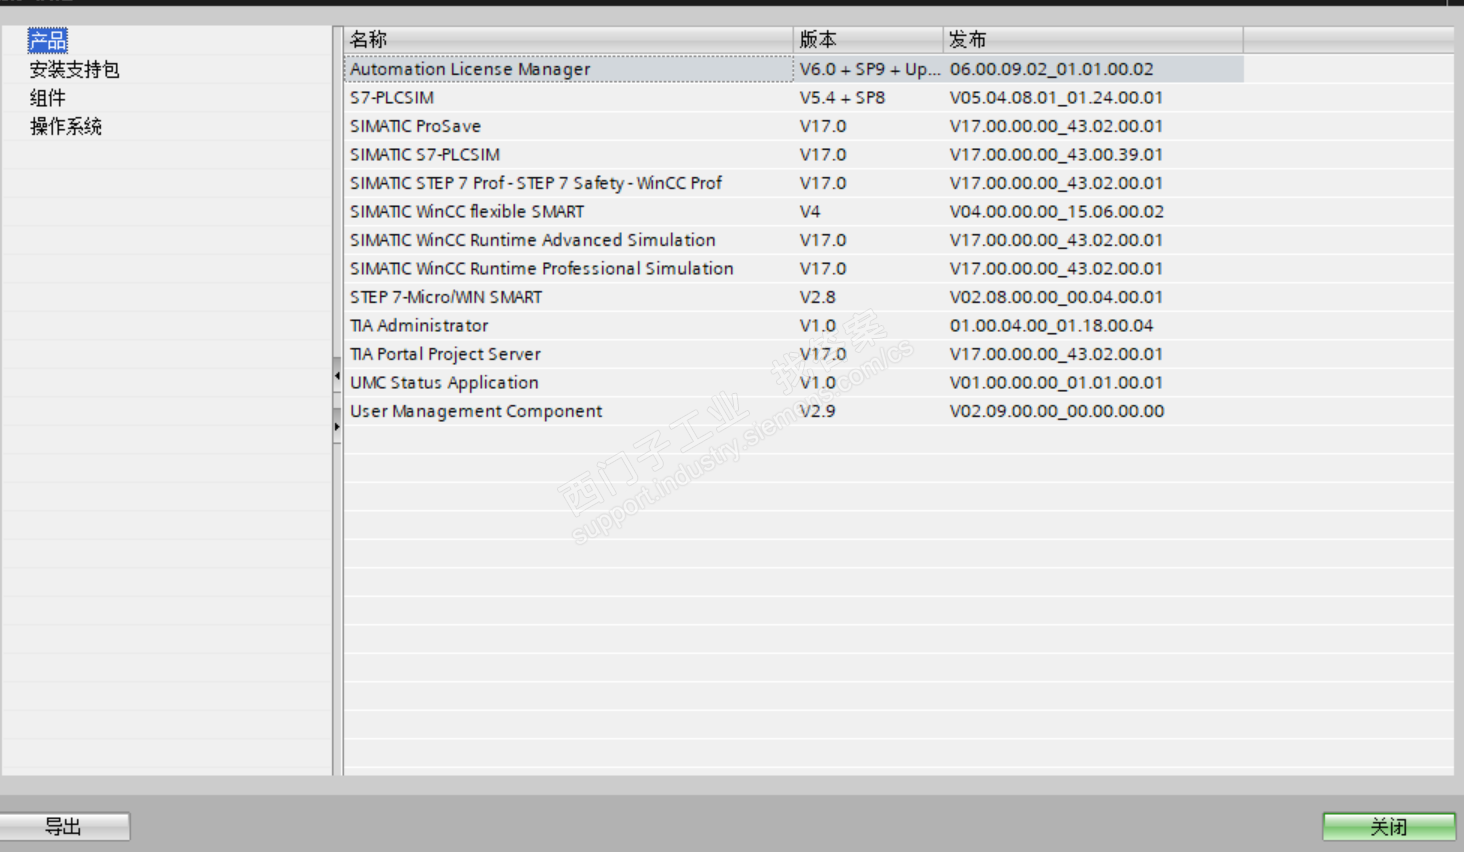This screenshot has height=852, width=1464.
Task: Select the SIMATIC S7-PLCSIM product name
Action: pos(425,155)
